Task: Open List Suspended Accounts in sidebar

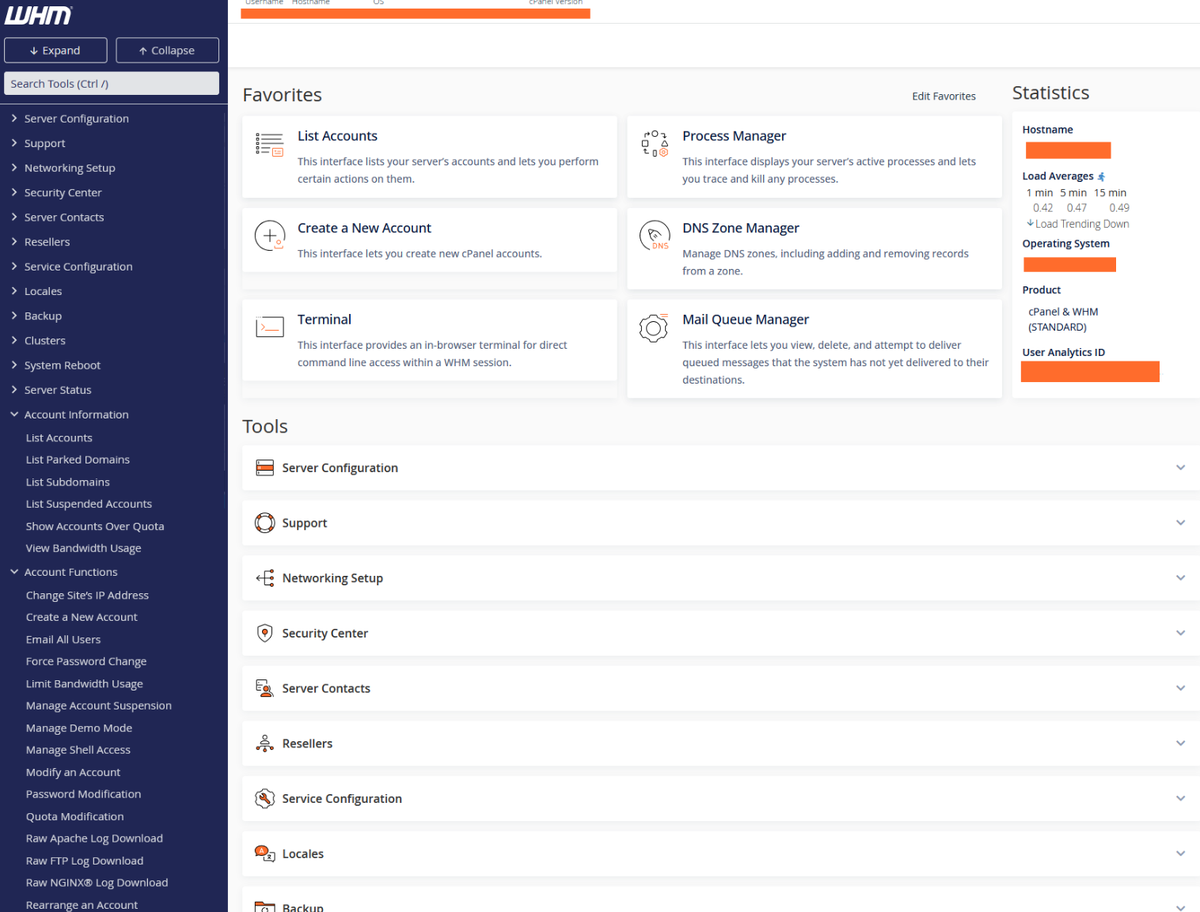Action: coord(89,504)
